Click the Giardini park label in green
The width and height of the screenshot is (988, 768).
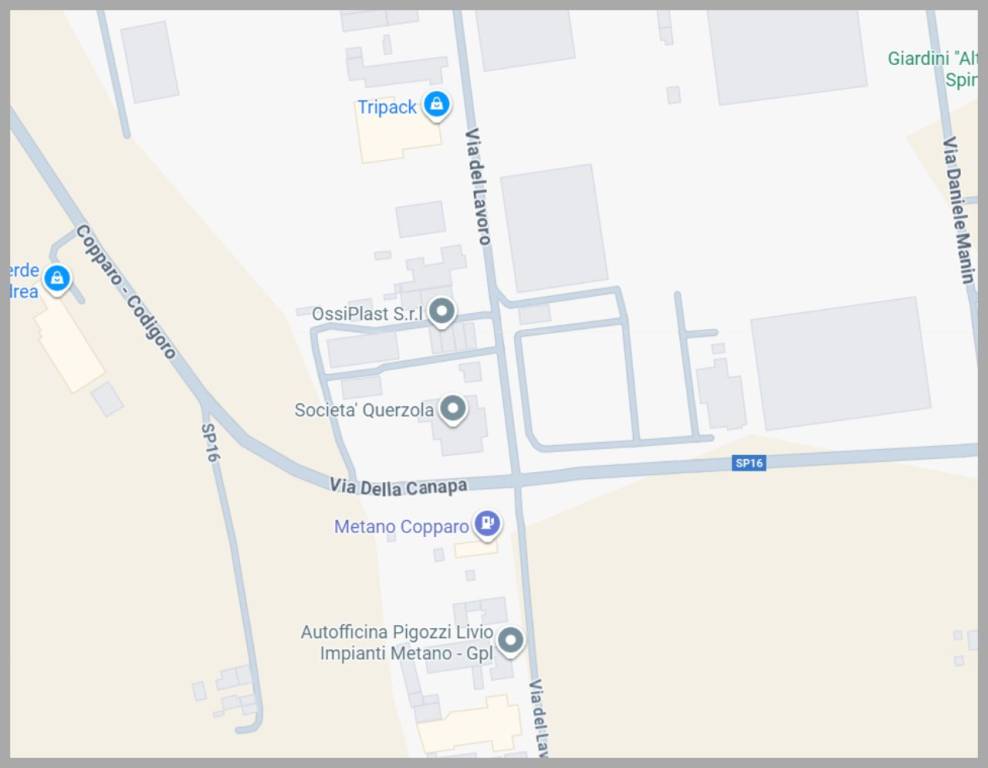pyautogui.click(x=933, y=69)
